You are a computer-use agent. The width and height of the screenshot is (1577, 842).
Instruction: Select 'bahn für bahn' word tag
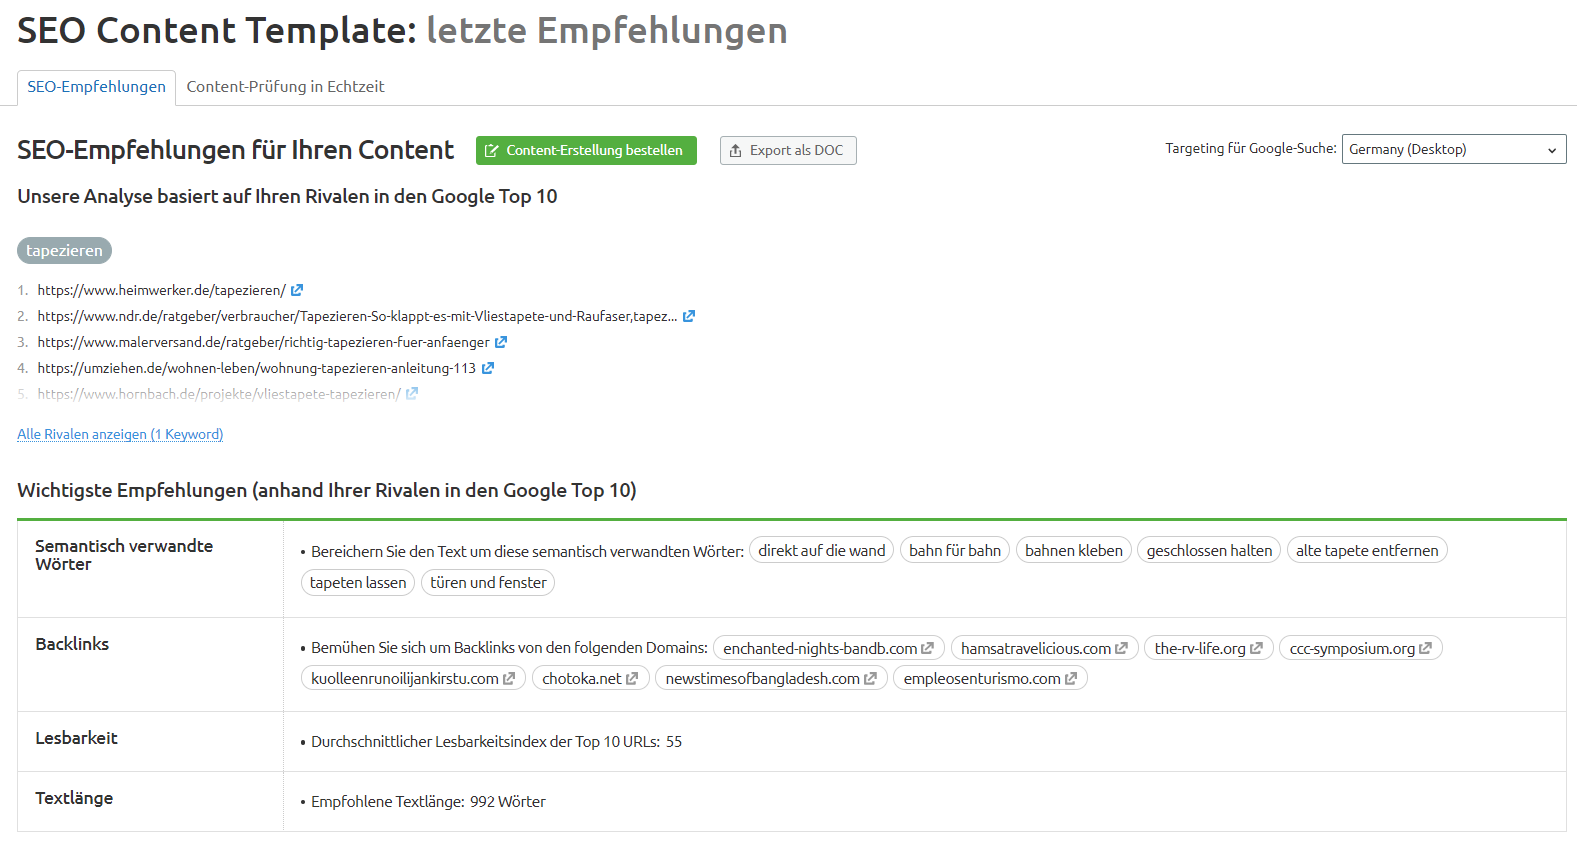pyautogui.click(x=955, y=550)
